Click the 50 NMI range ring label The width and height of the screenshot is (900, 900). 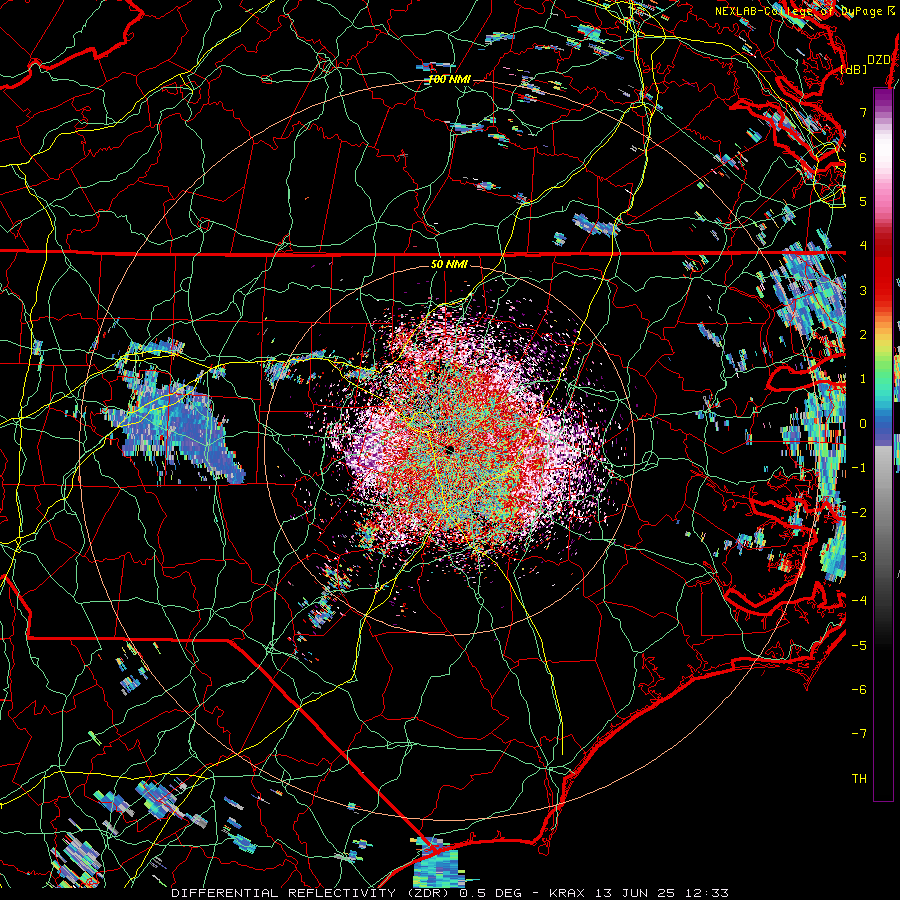449,265
